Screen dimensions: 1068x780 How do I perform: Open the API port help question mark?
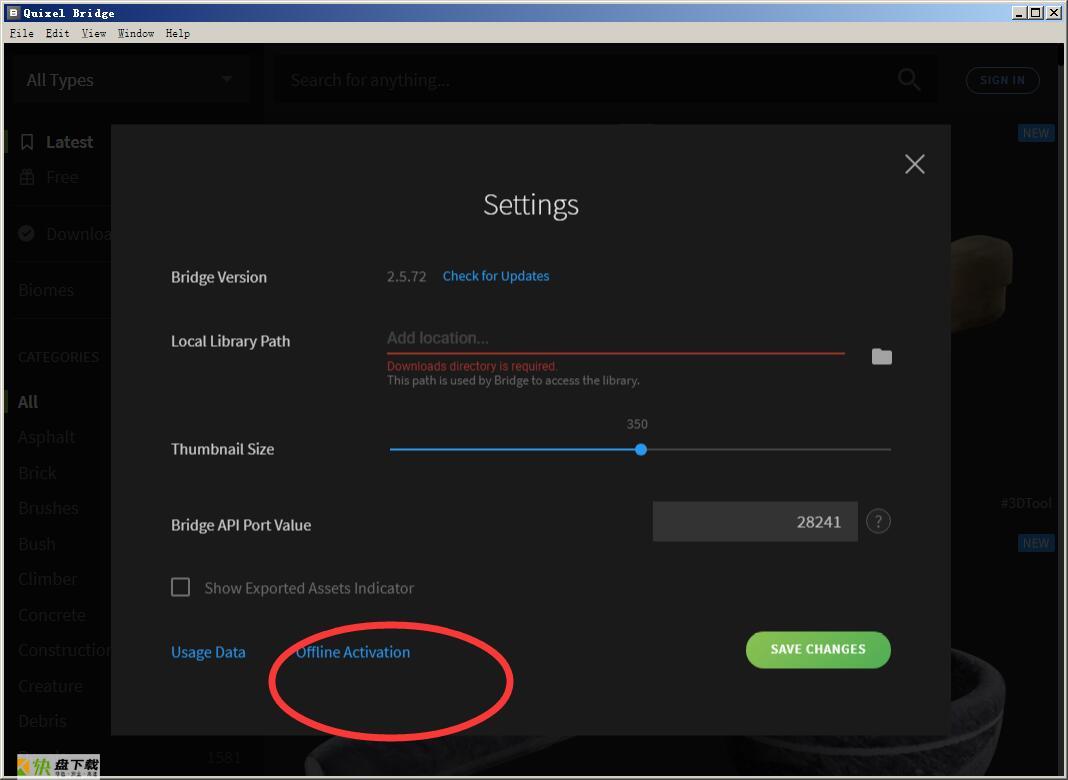[878, 522]
